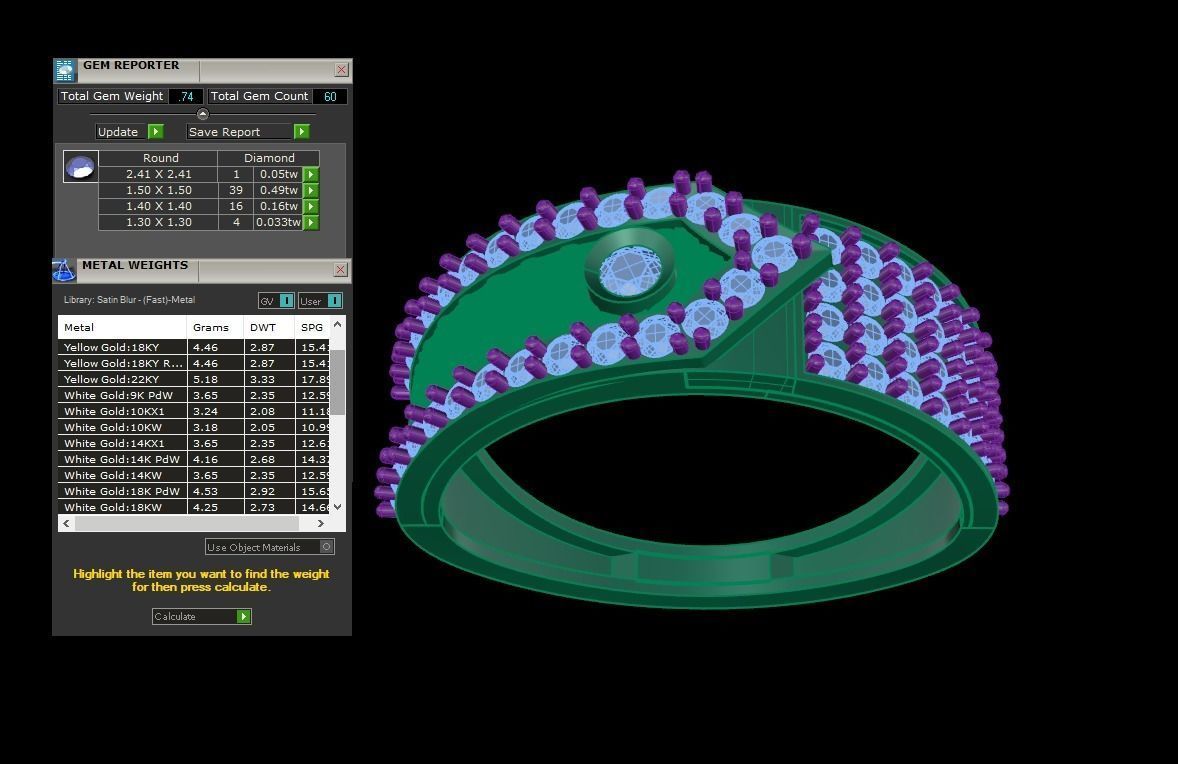Select the Yellow Gold:18KY row
Screen dimensions: 1178x764
tap(194, 347)
